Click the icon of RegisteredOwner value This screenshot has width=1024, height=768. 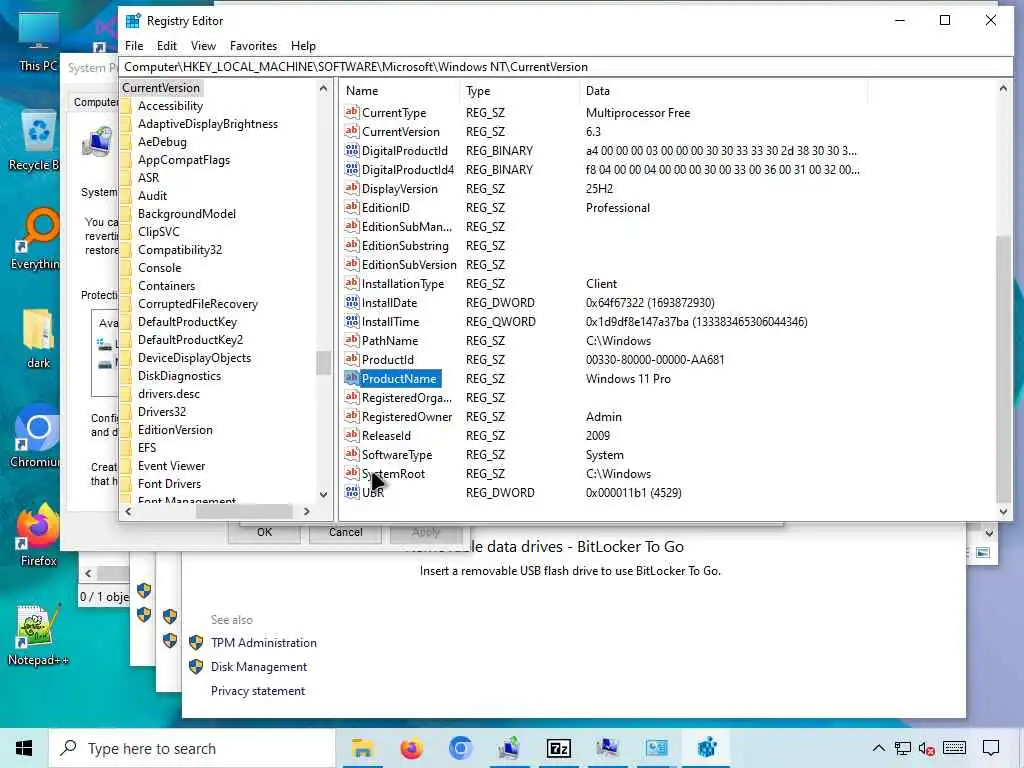tap(351, 416)
